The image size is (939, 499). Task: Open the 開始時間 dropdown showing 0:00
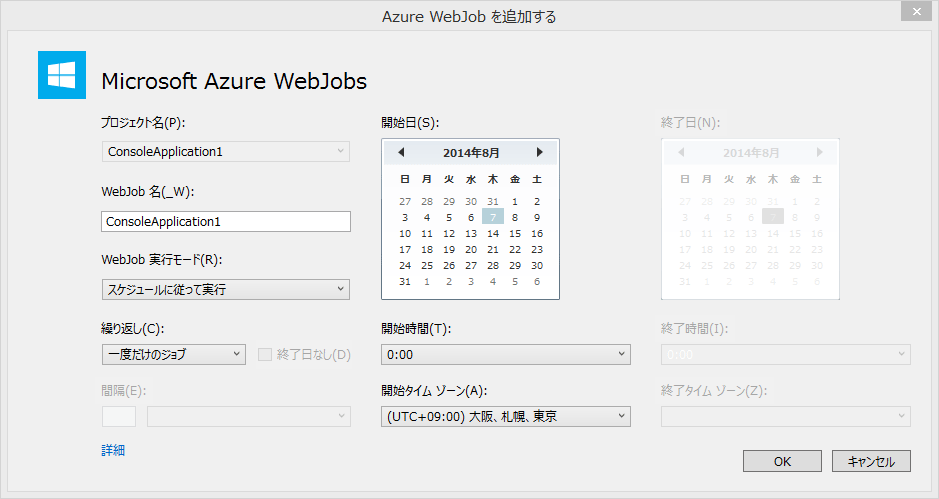point(505,355)
